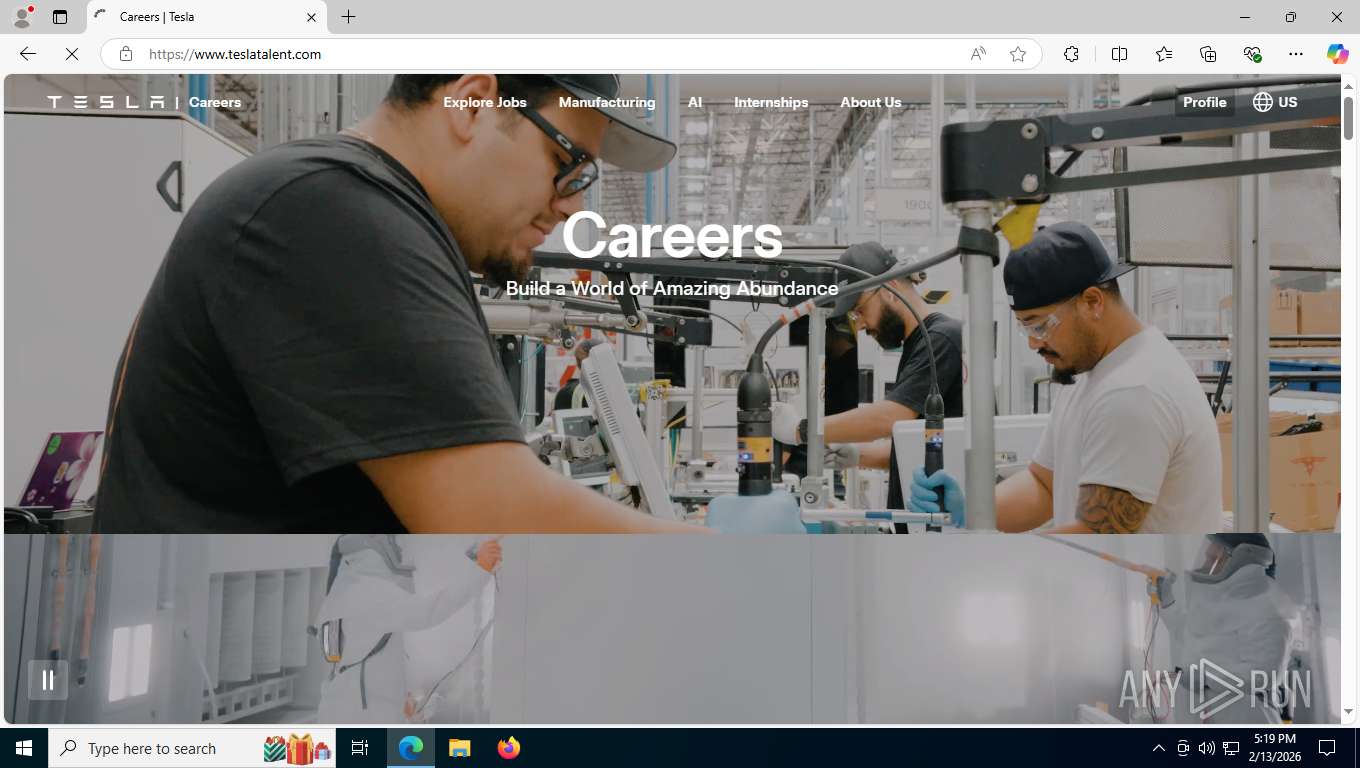Image resolution: width=1360 pixels, height=768 pixels.
Task: Open the Explore Jobs menu
Action: pos(485,102)
